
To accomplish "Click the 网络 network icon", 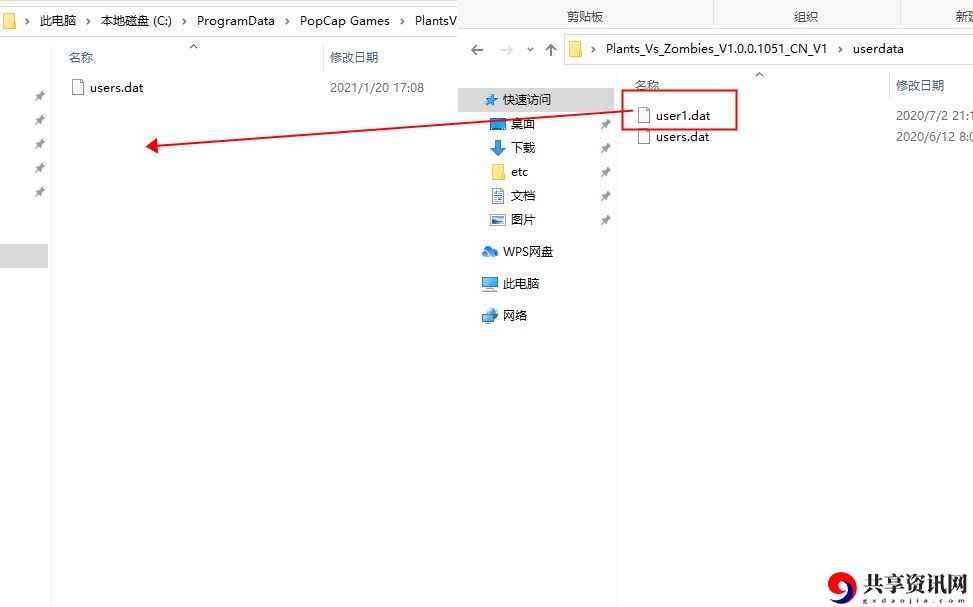I will click(x=490, y=316).
